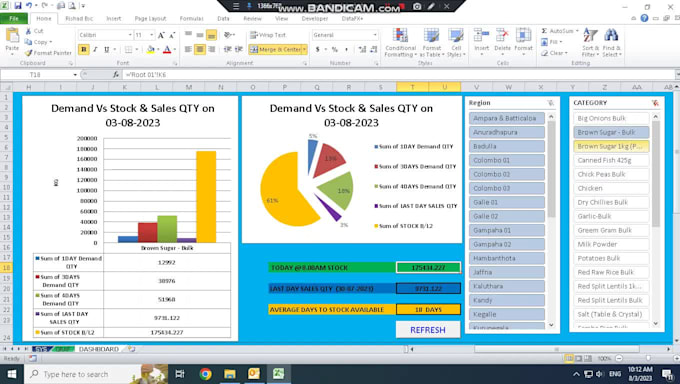
Task: Toggle center horizontal alignment
Action: [x=200, y=49]
